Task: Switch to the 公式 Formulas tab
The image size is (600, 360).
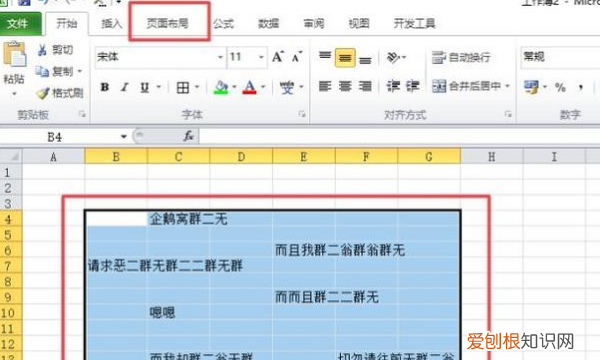Action: point(223,24)
